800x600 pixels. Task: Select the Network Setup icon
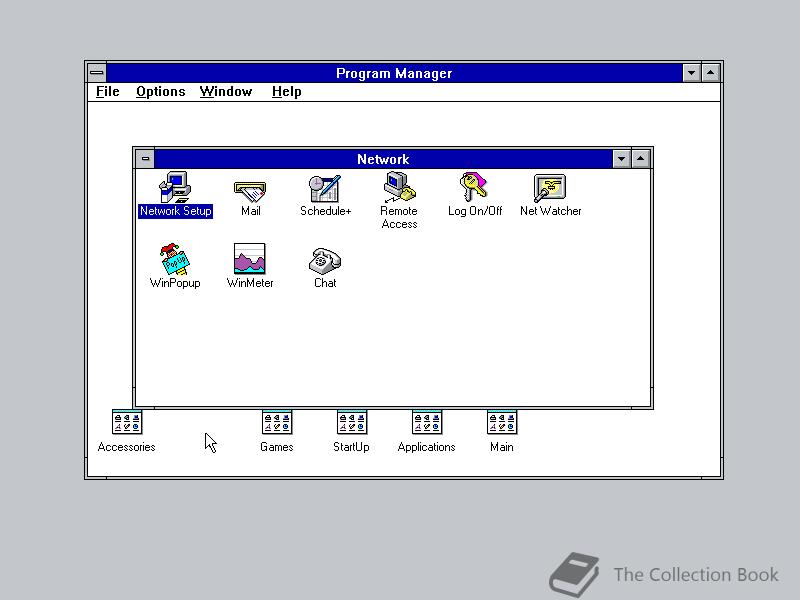(x=175, y=187)
